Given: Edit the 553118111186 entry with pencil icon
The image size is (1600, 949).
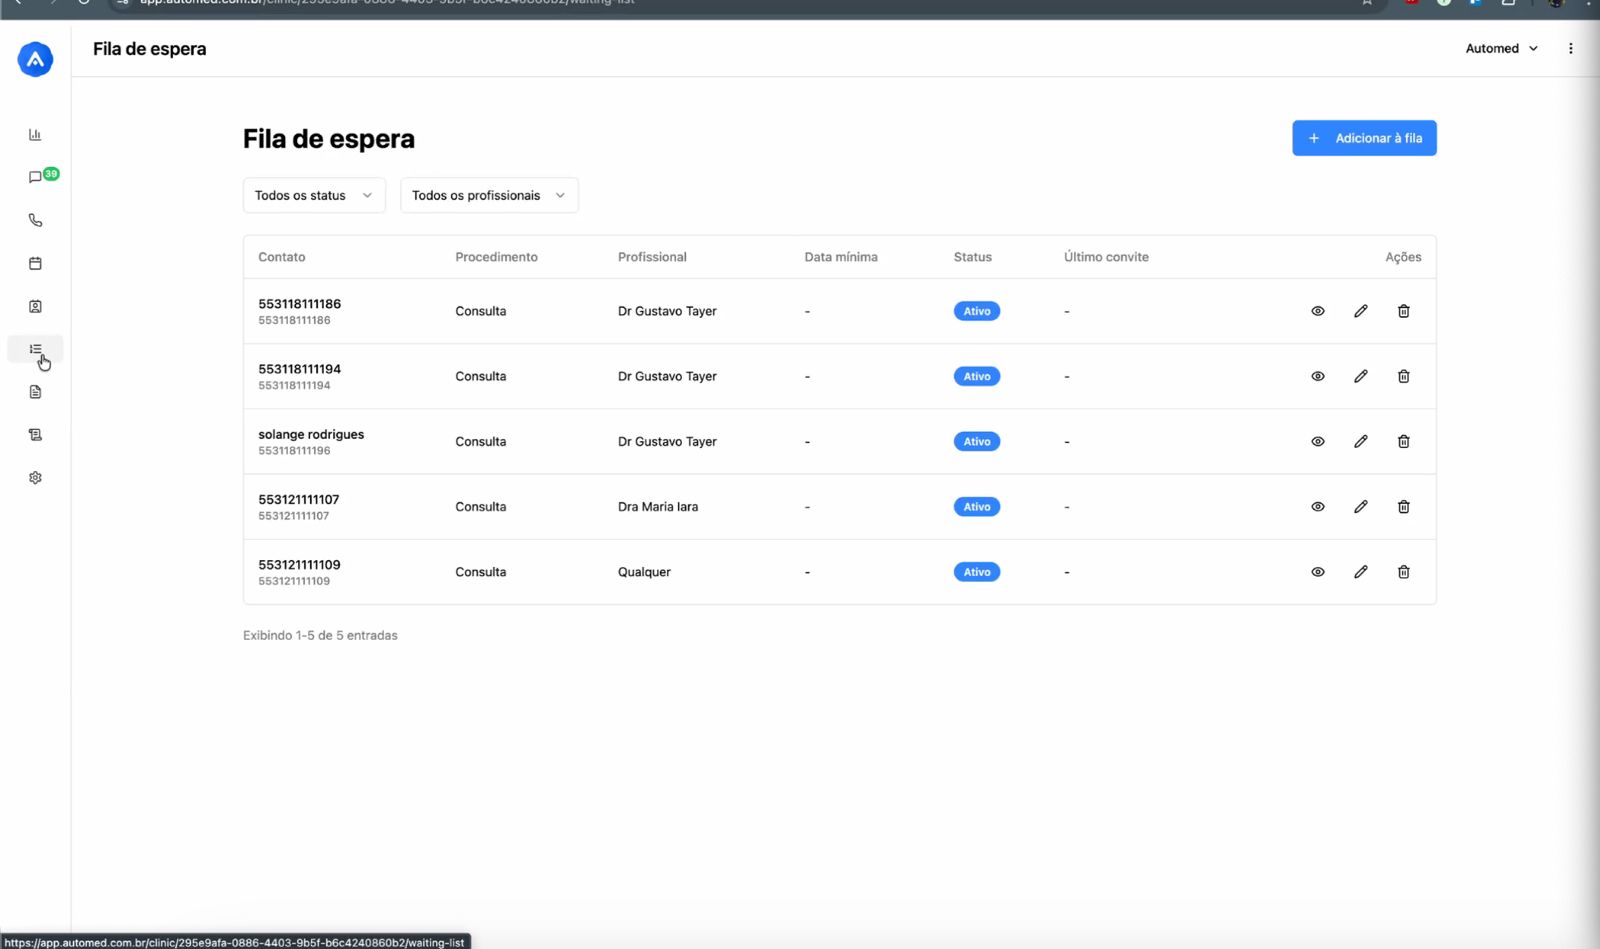Looking at the screenshot, I should [1361, 311].
